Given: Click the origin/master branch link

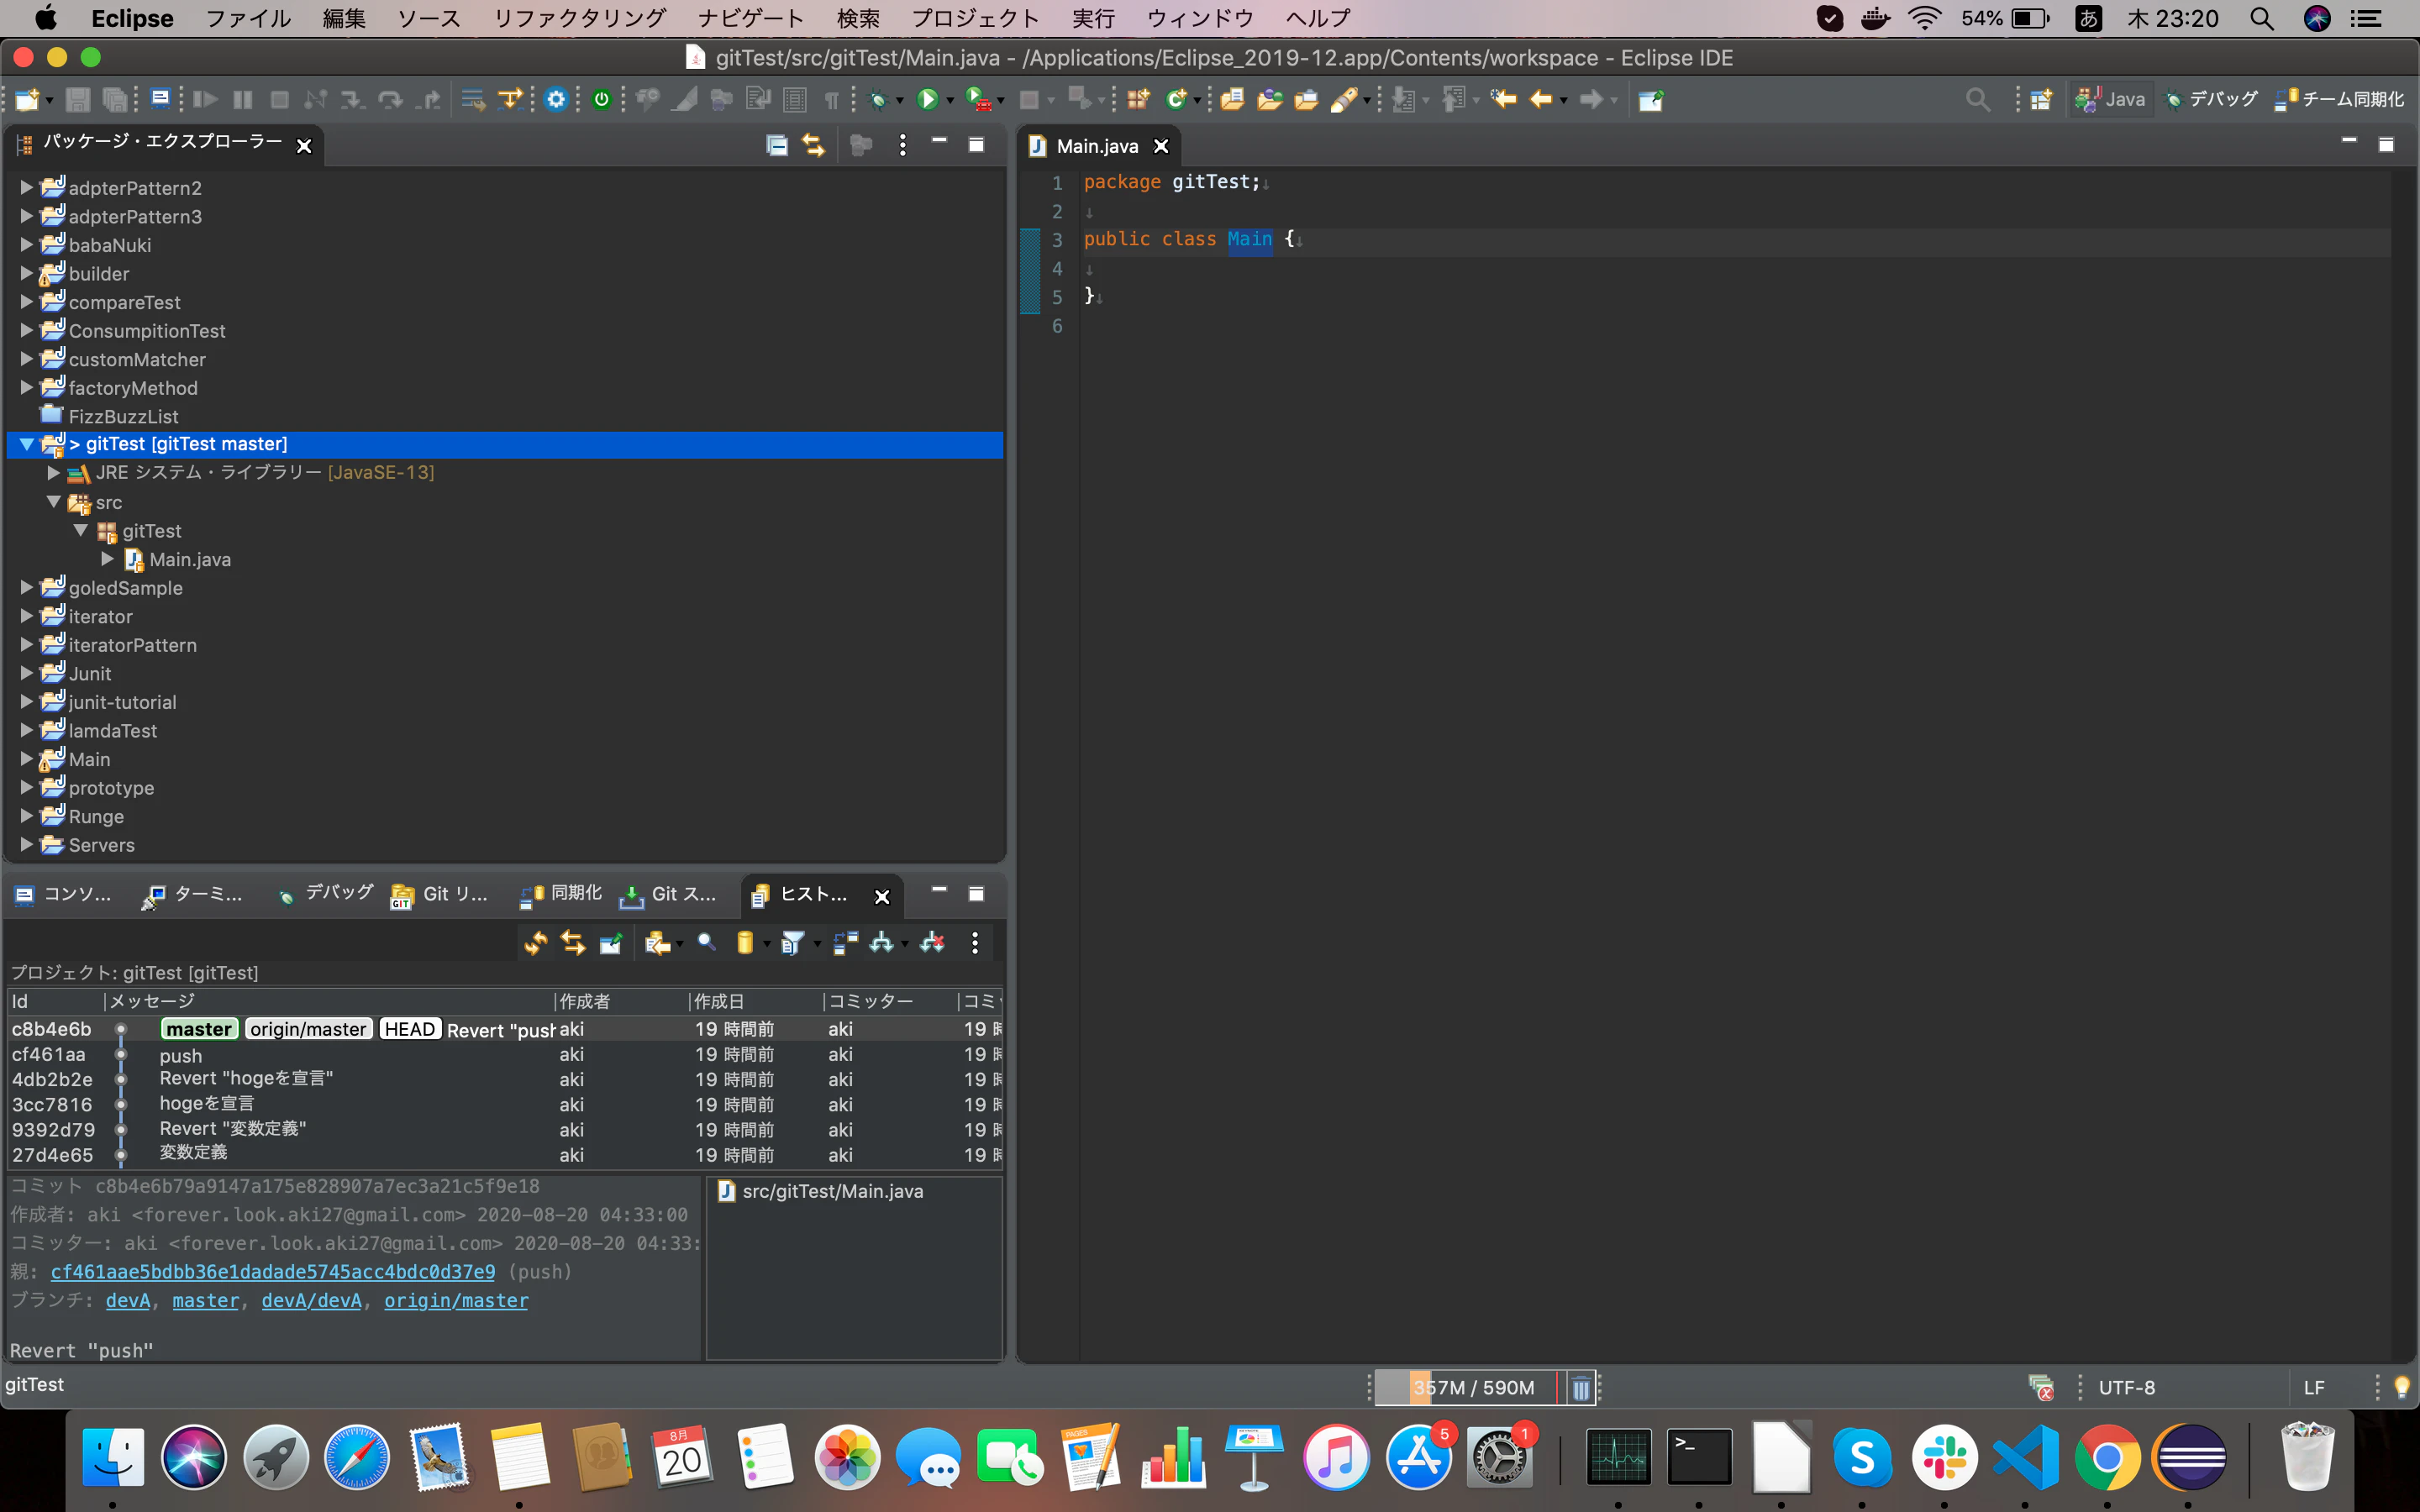Looking at the screenshot, I should pos(456,1300).
